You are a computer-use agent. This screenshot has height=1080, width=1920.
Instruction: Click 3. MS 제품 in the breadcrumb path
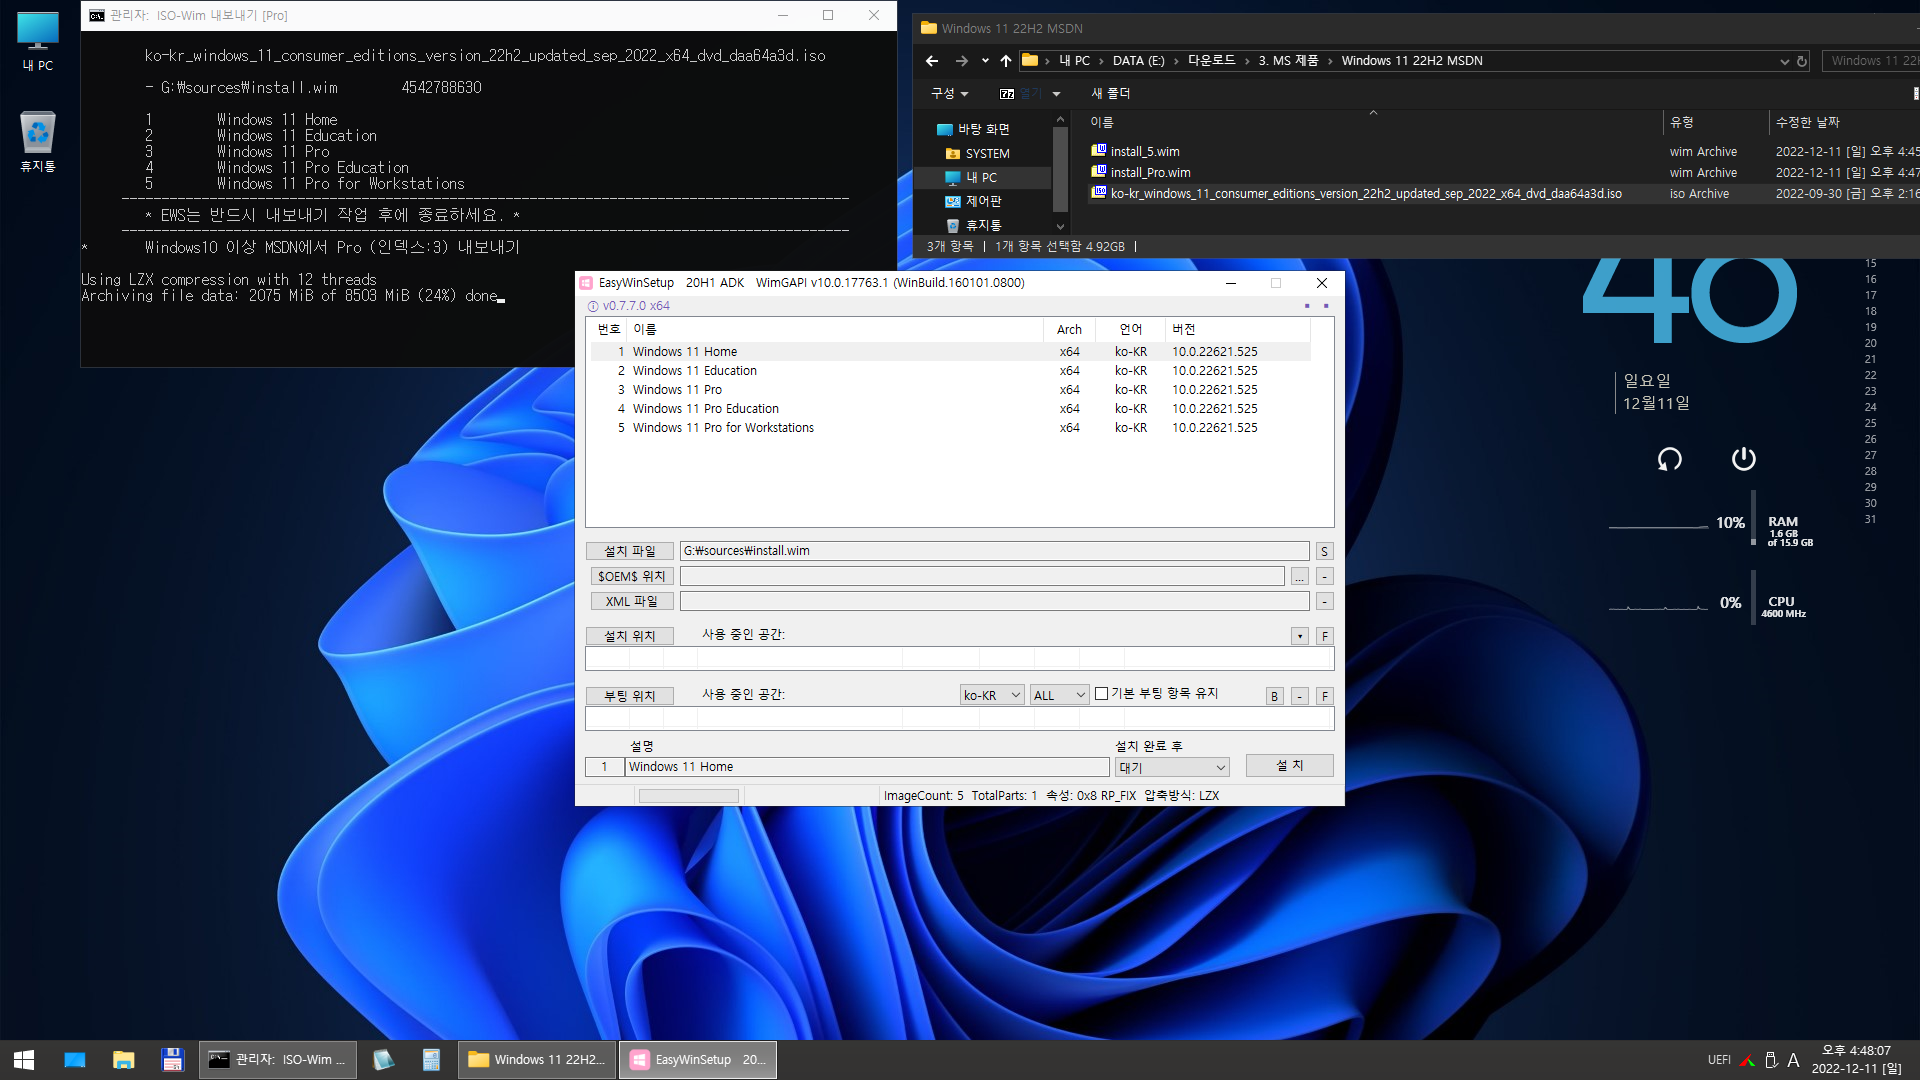(1288, 61)
